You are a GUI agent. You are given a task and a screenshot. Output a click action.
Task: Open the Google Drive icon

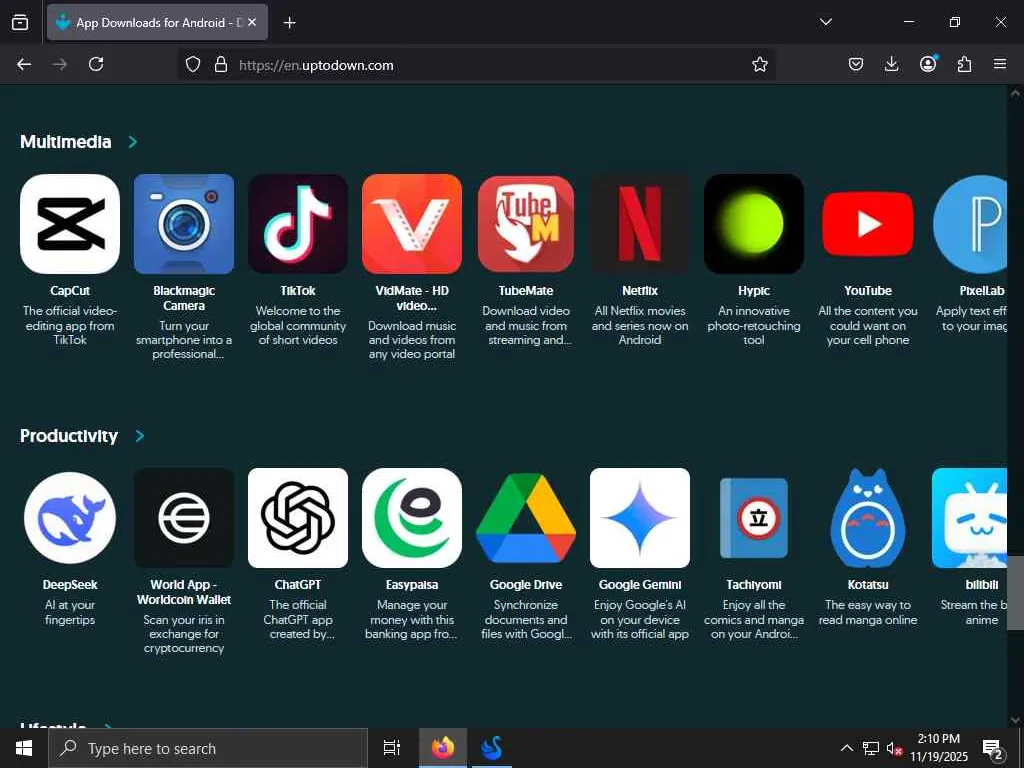(x=526, y=518)
